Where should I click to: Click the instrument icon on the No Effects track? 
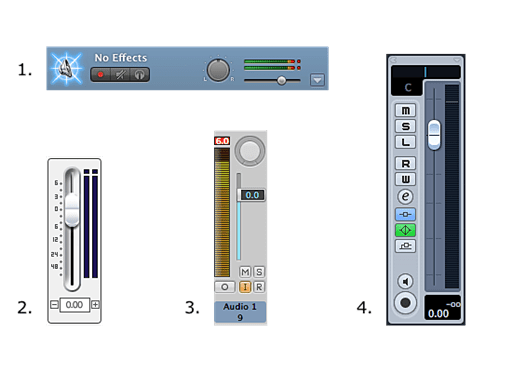(66, 68)
